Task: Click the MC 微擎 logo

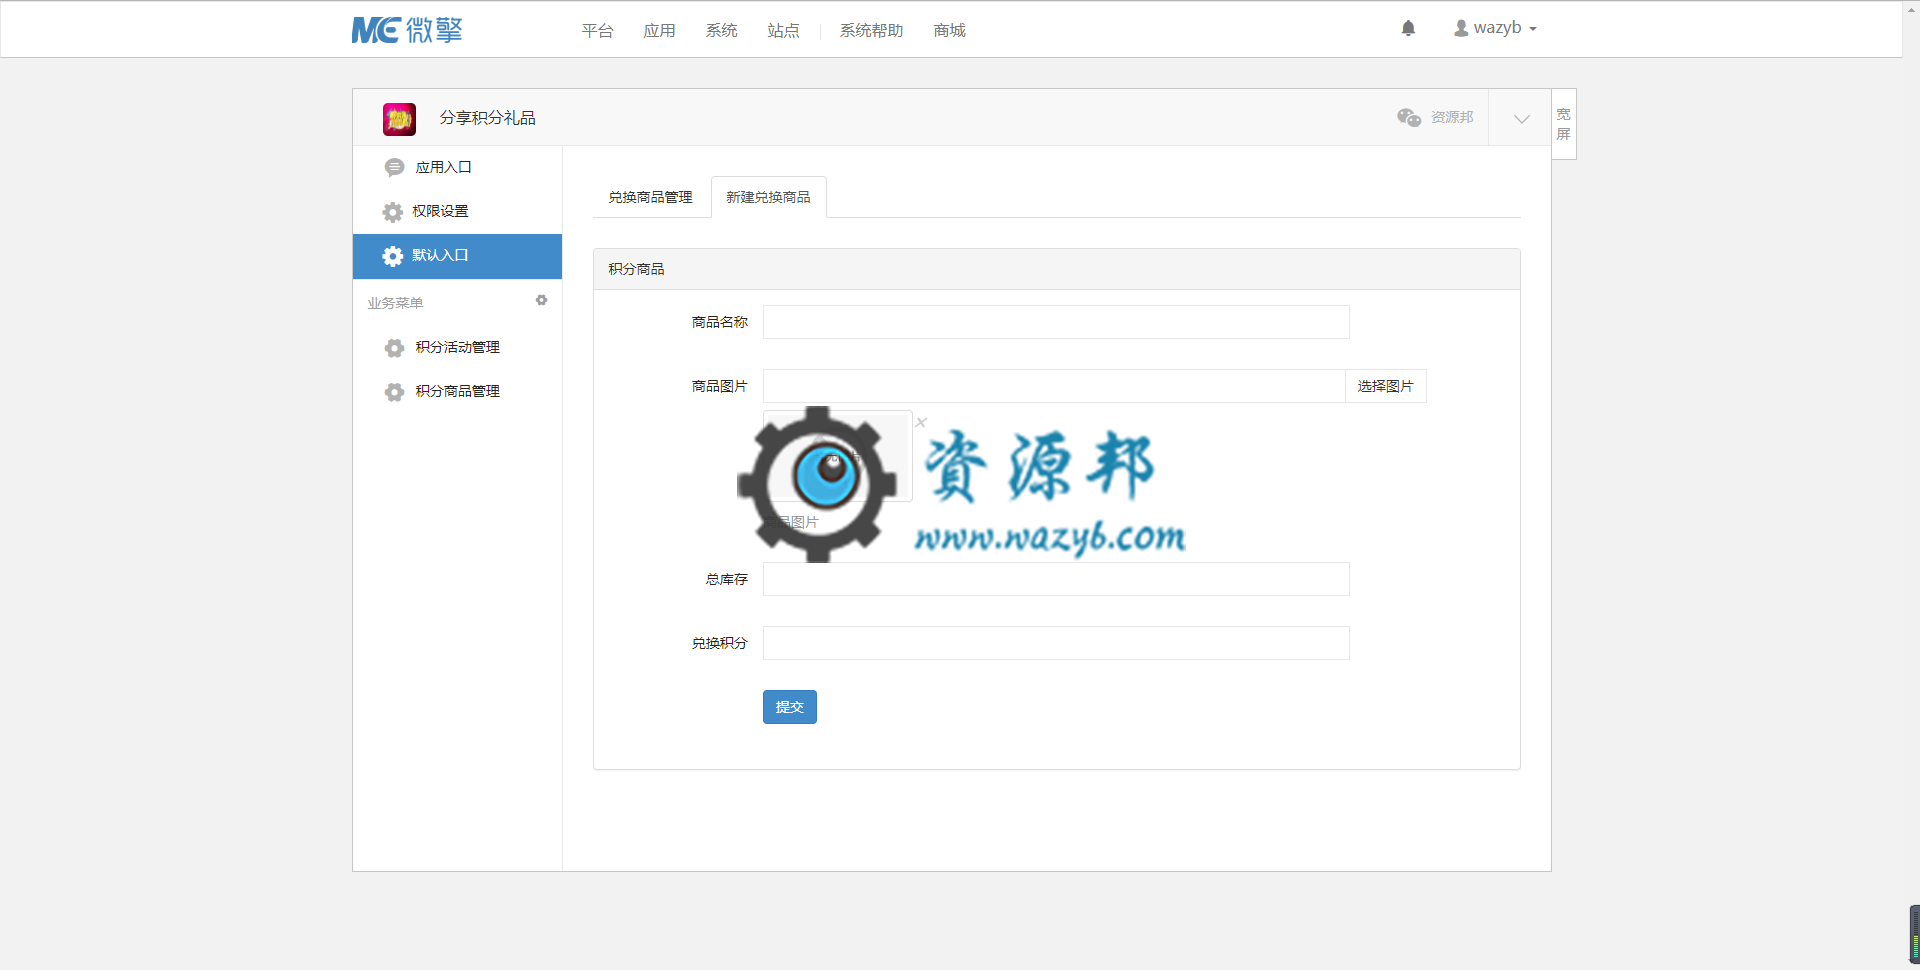Action: [407, 30]
